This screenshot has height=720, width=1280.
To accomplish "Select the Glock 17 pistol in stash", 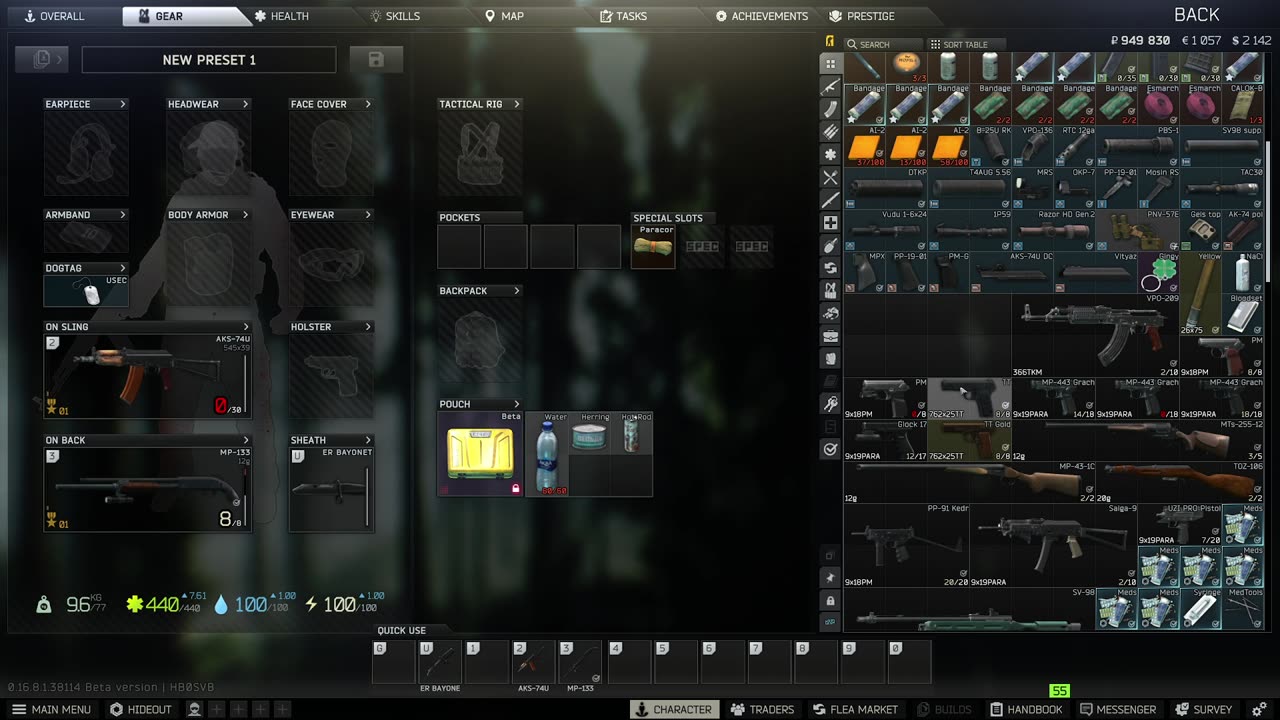I will pos(886,441).
